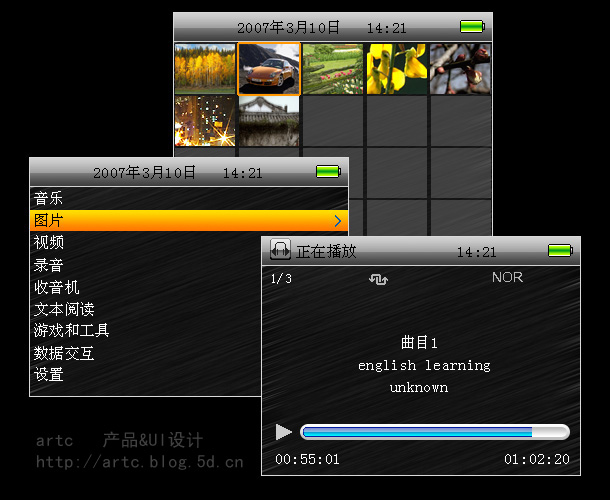Image resolution: width=610 pixels, height=500 pixels.
Task: Click the 正在播放 title text
Action: tap(326, 251)
